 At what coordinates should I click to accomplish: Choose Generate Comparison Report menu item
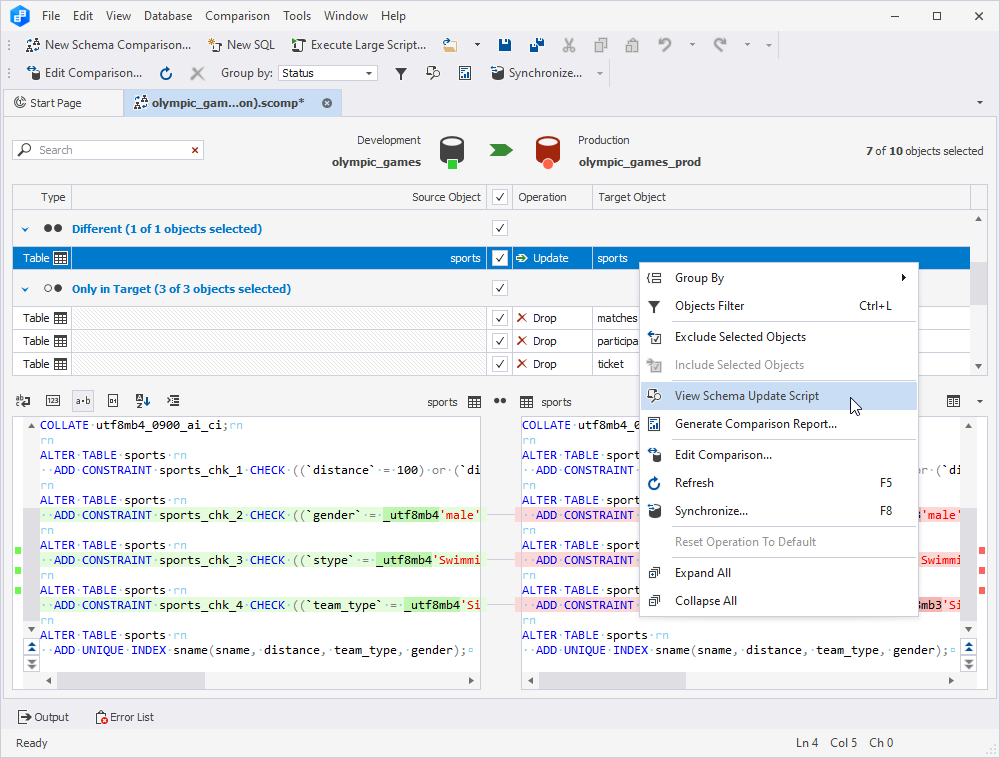click(x=778, y=424)
